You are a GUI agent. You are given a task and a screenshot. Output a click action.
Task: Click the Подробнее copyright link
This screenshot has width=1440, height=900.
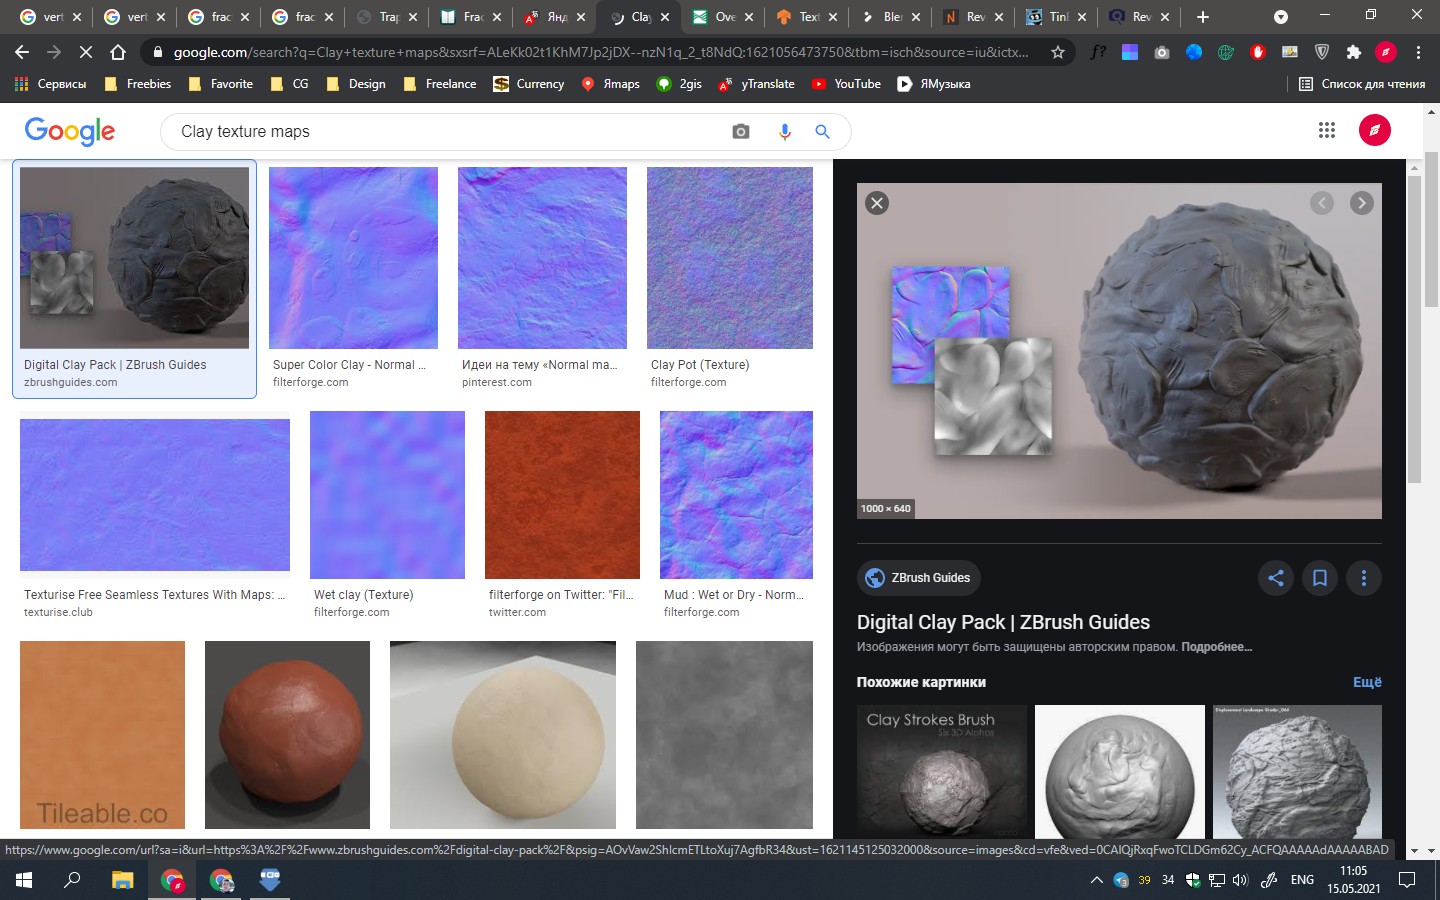(1216, 647)
